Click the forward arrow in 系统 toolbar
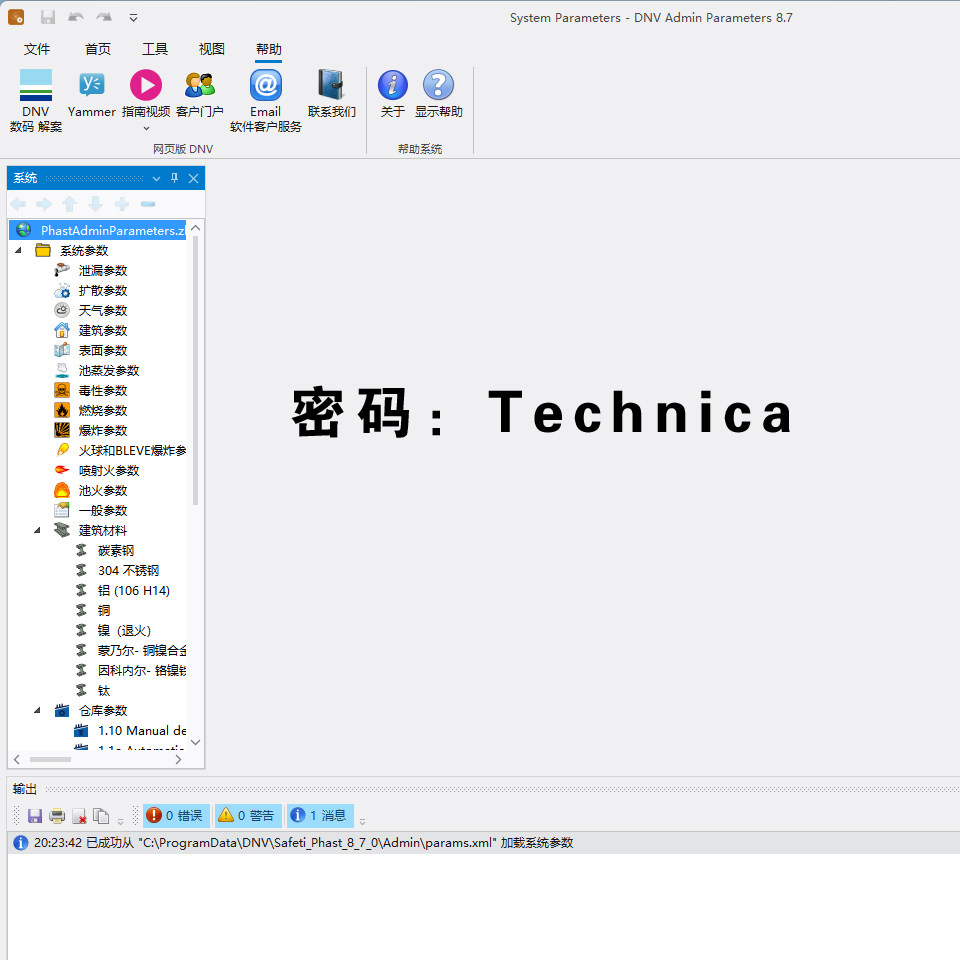960x960 pixels. click(44, 204)
